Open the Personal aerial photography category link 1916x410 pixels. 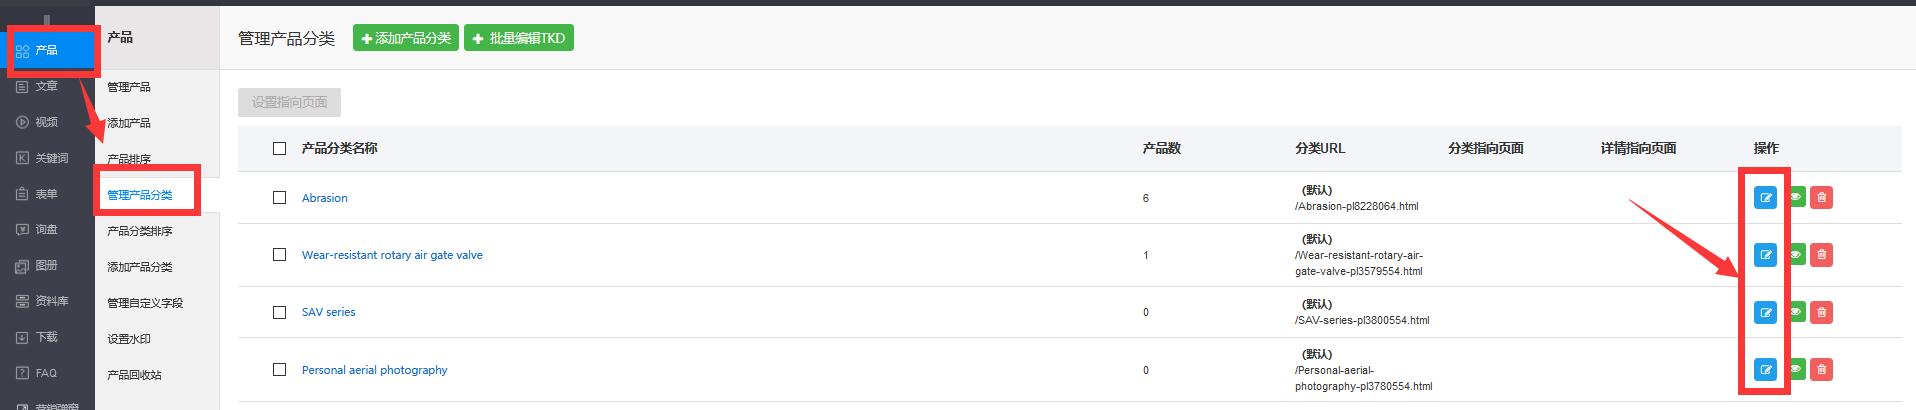(374, 370)
